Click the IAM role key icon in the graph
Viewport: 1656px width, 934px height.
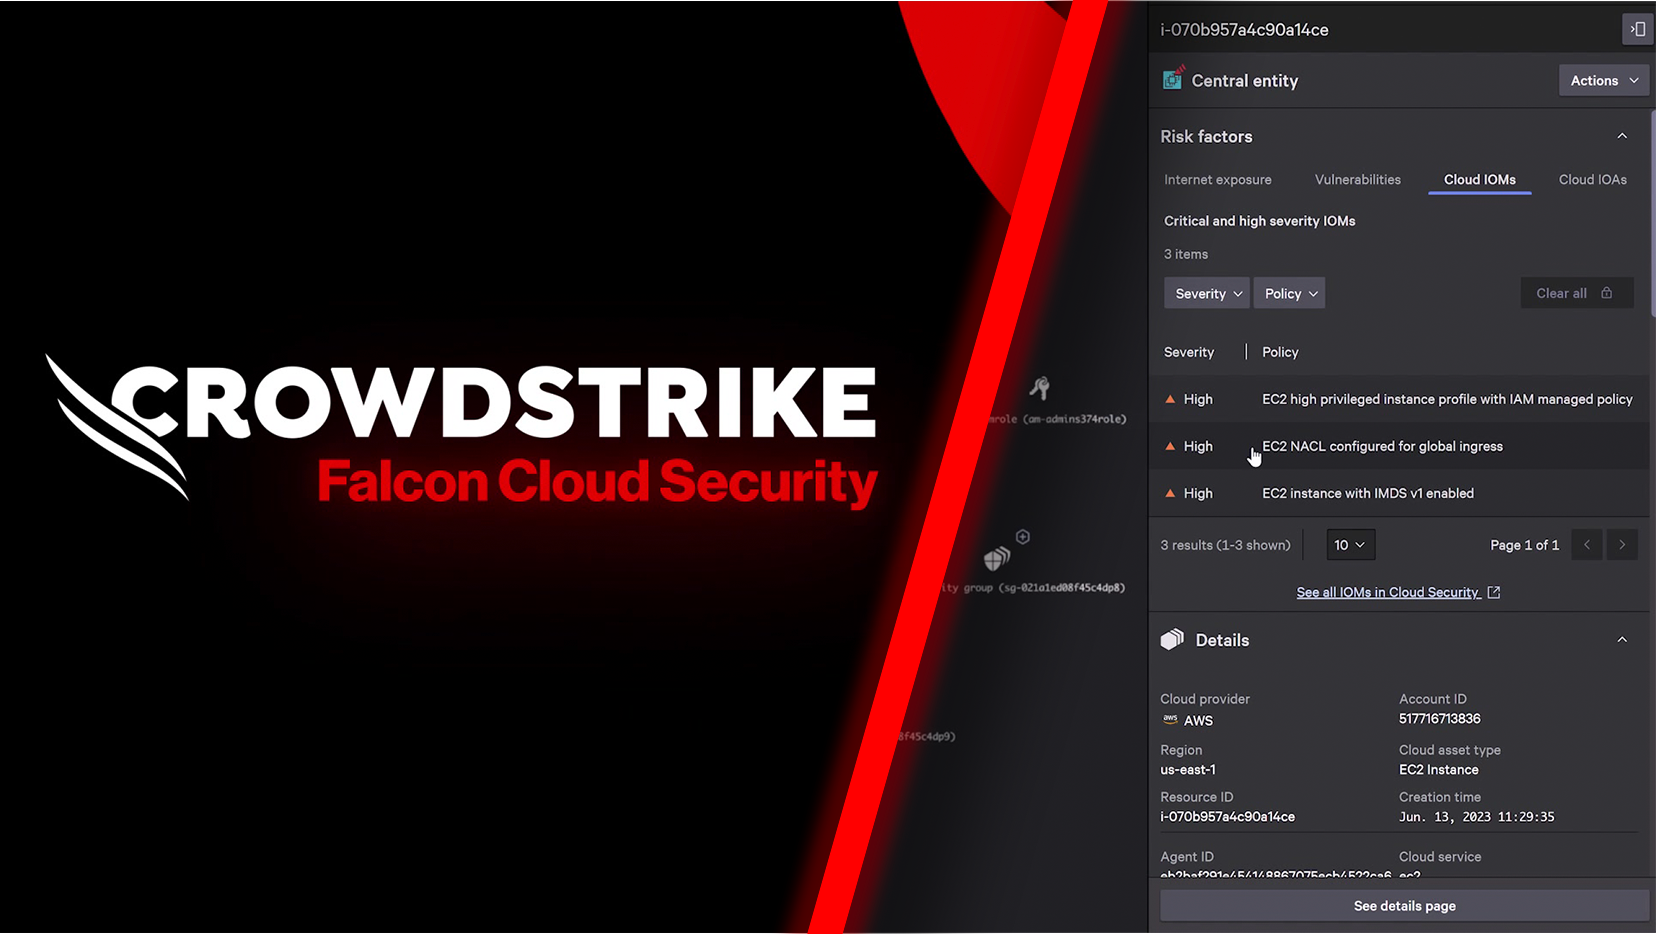pyautogui.click(x=1038, y=389)
